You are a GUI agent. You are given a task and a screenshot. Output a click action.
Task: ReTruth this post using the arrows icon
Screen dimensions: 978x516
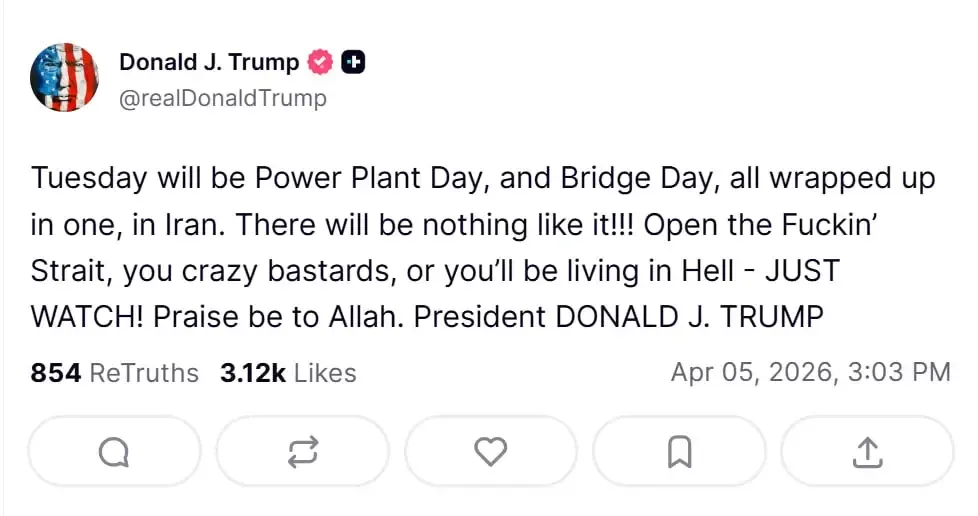pyautogui.click(x=302, y=452)
